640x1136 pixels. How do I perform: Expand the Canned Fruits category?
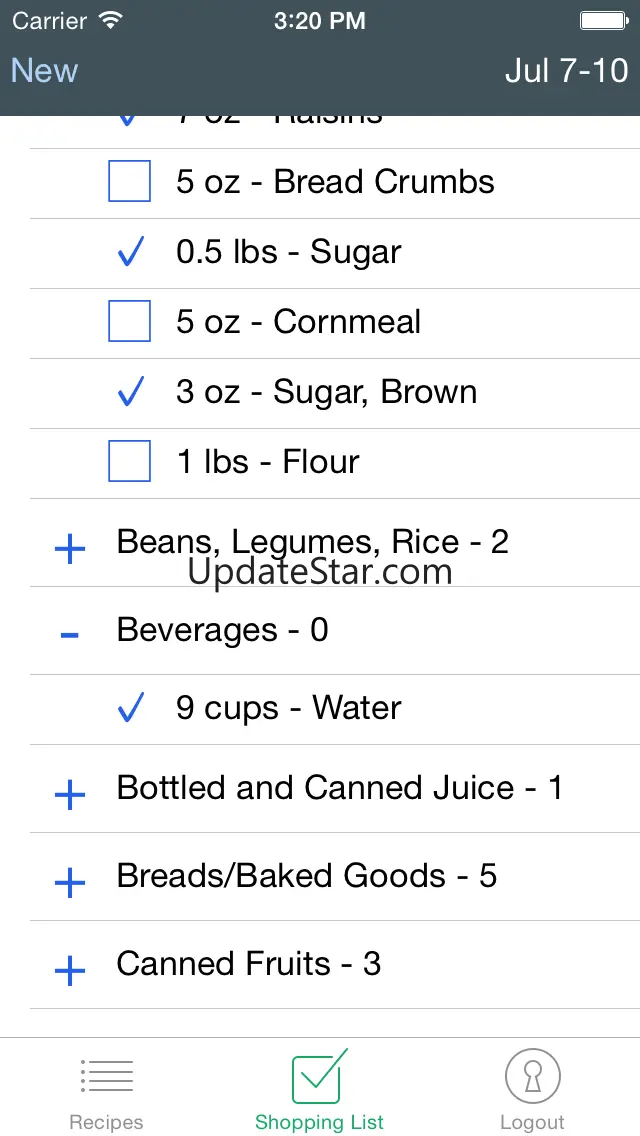[69, 970]
